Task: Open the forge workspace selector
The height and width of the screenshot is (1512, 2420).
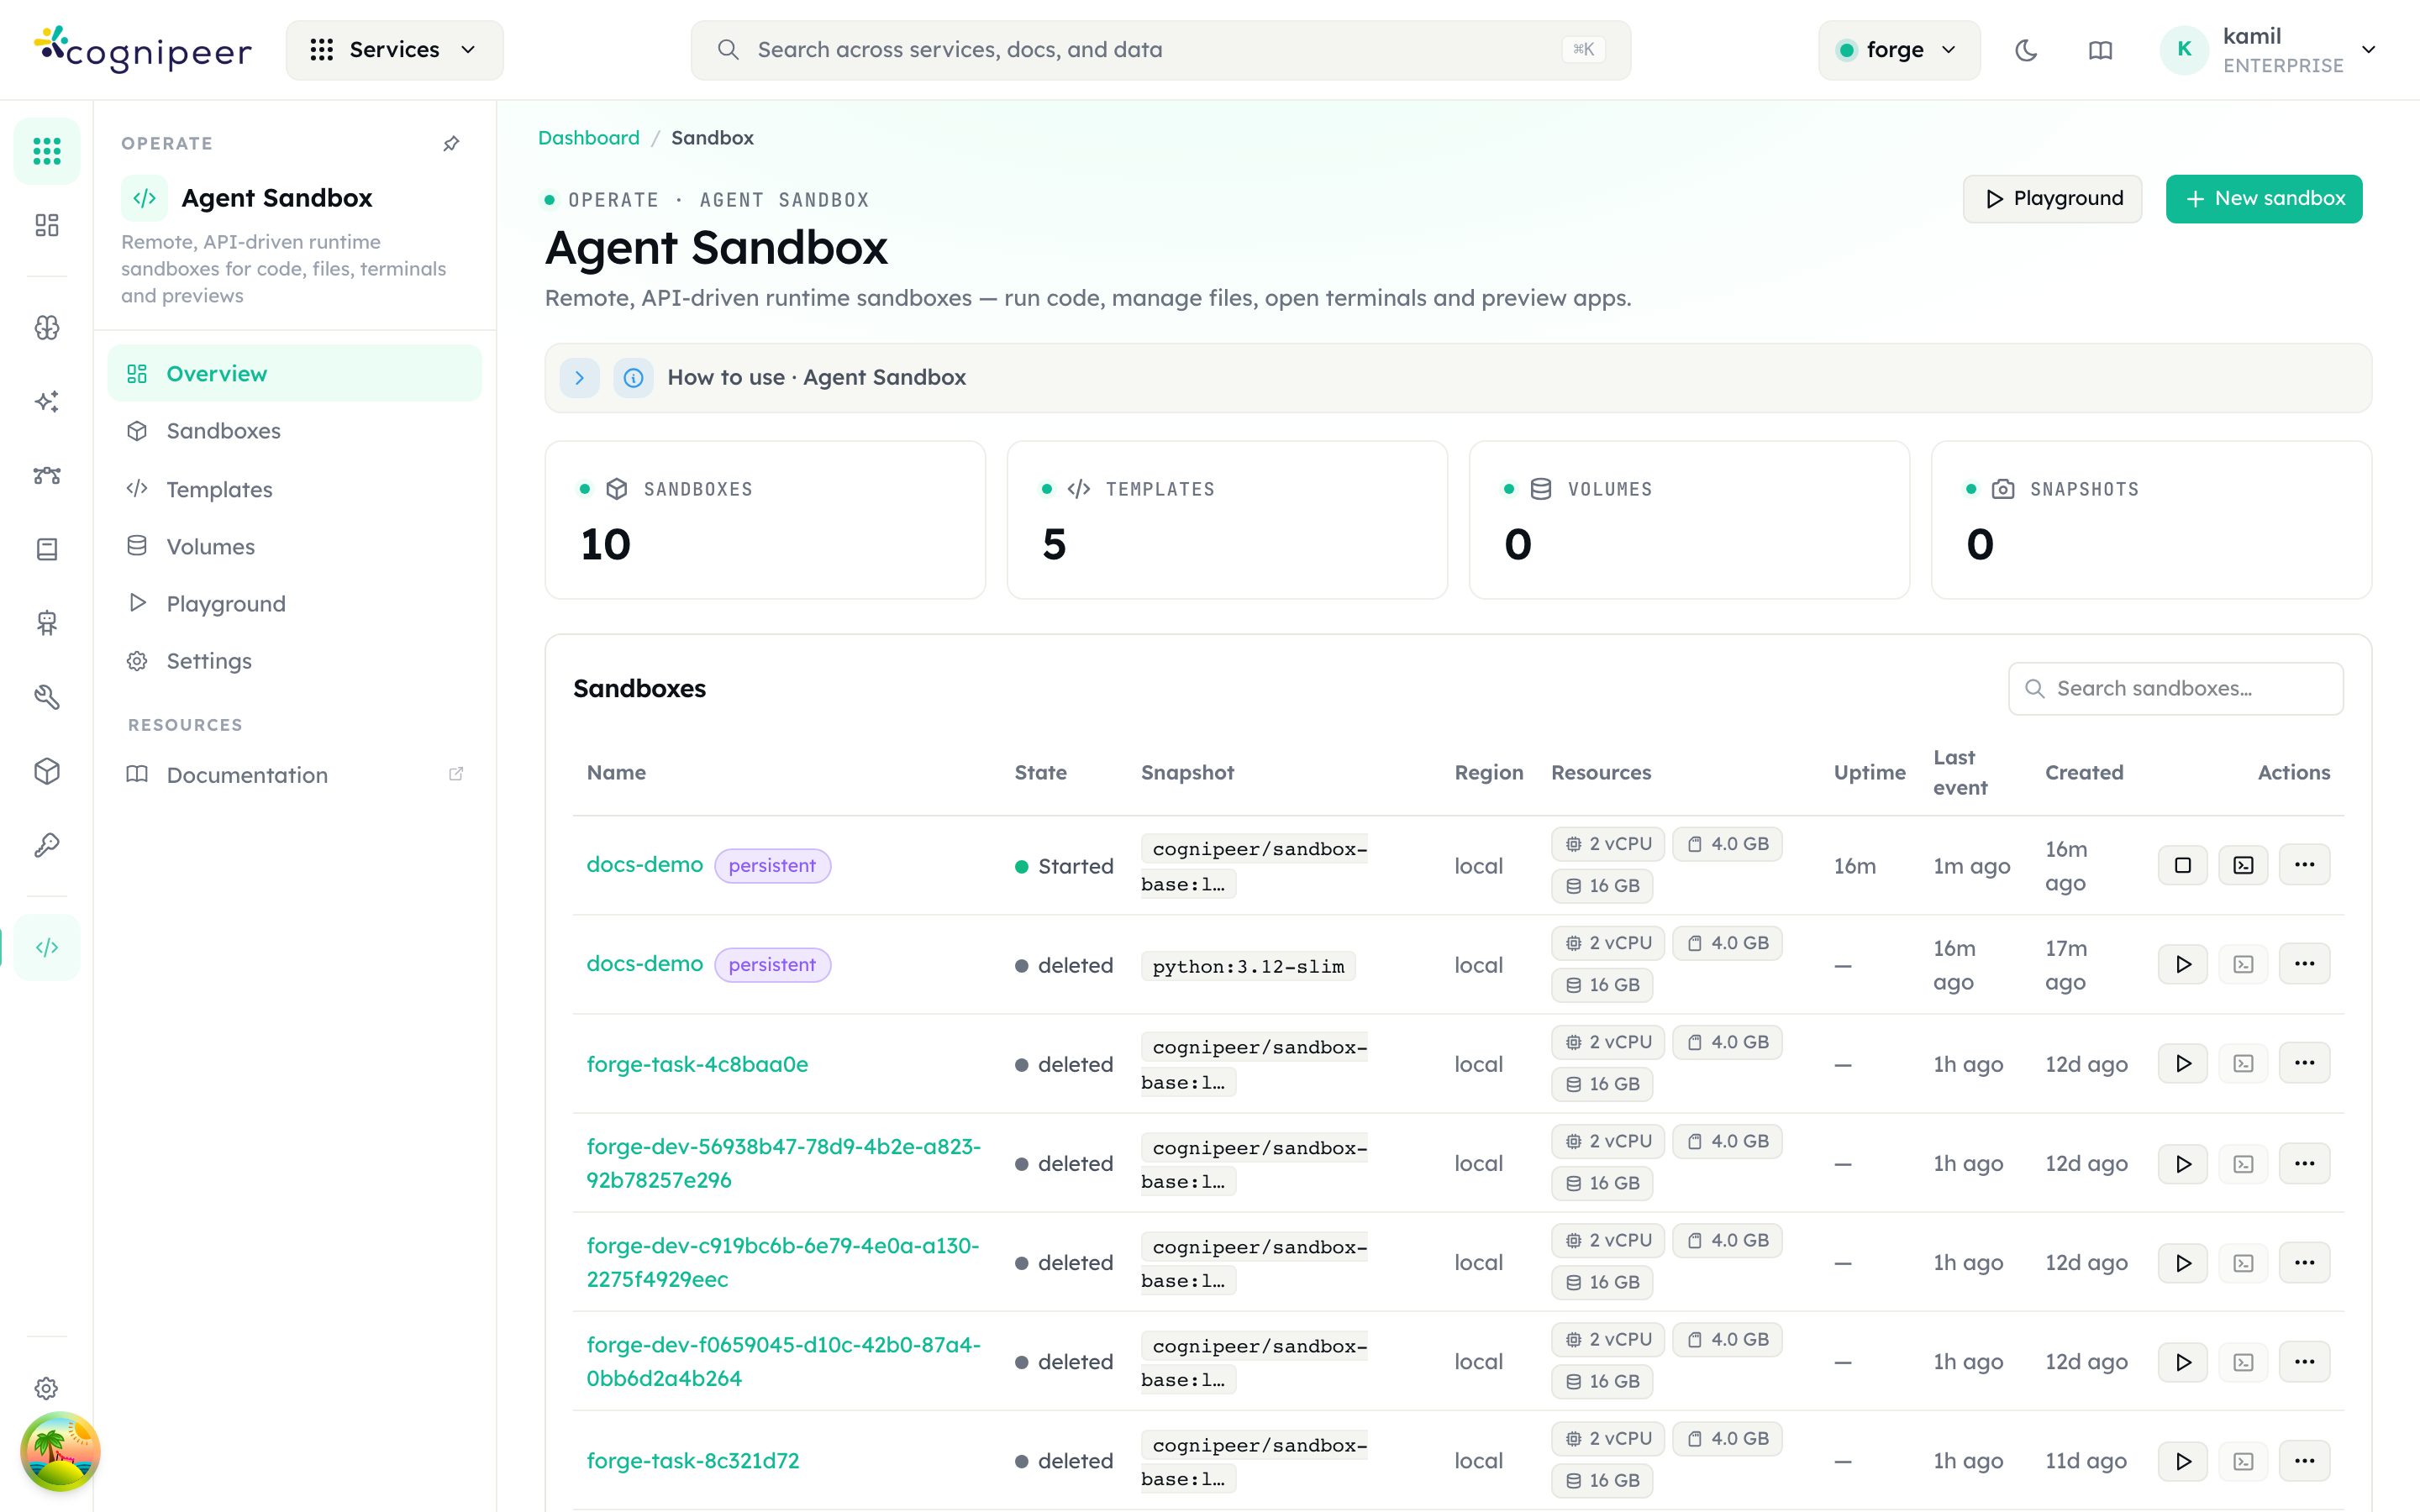Action: (1898, 50)
